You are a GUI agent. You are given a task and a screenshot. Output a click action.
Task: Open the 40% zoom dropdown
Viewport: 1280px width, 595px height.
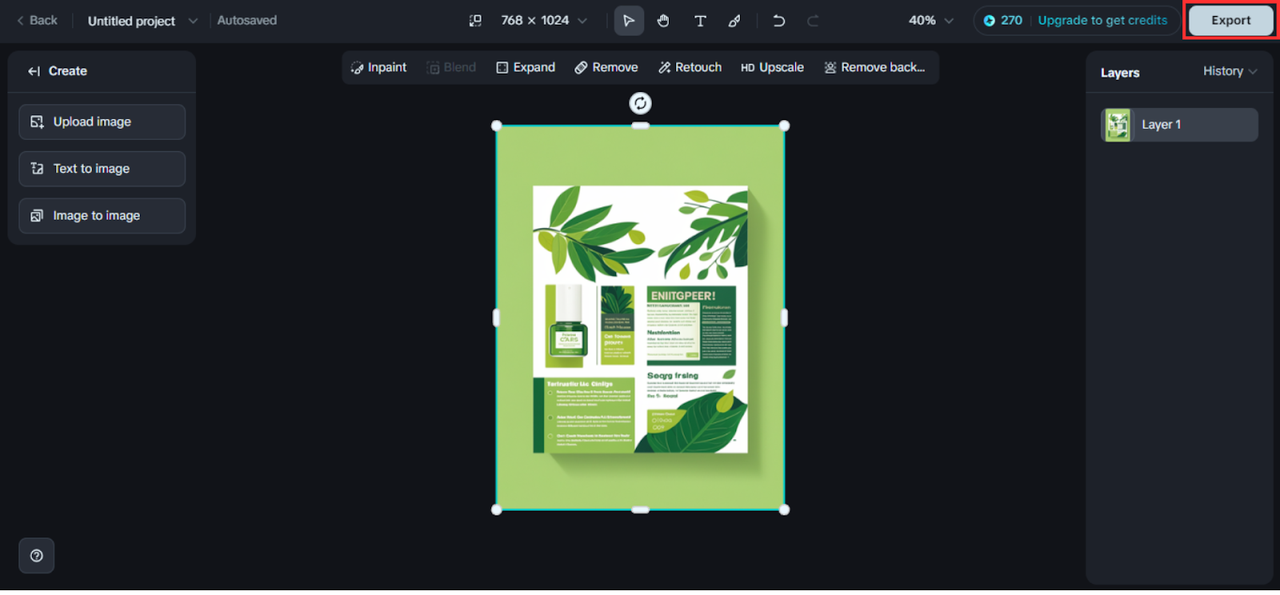tap(931, 20)
